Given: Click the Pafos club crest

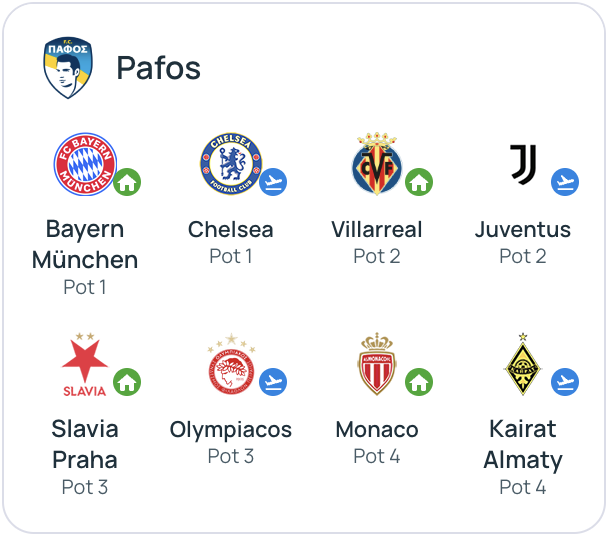Looking at the screenshot, I should [x=68, y=67].
